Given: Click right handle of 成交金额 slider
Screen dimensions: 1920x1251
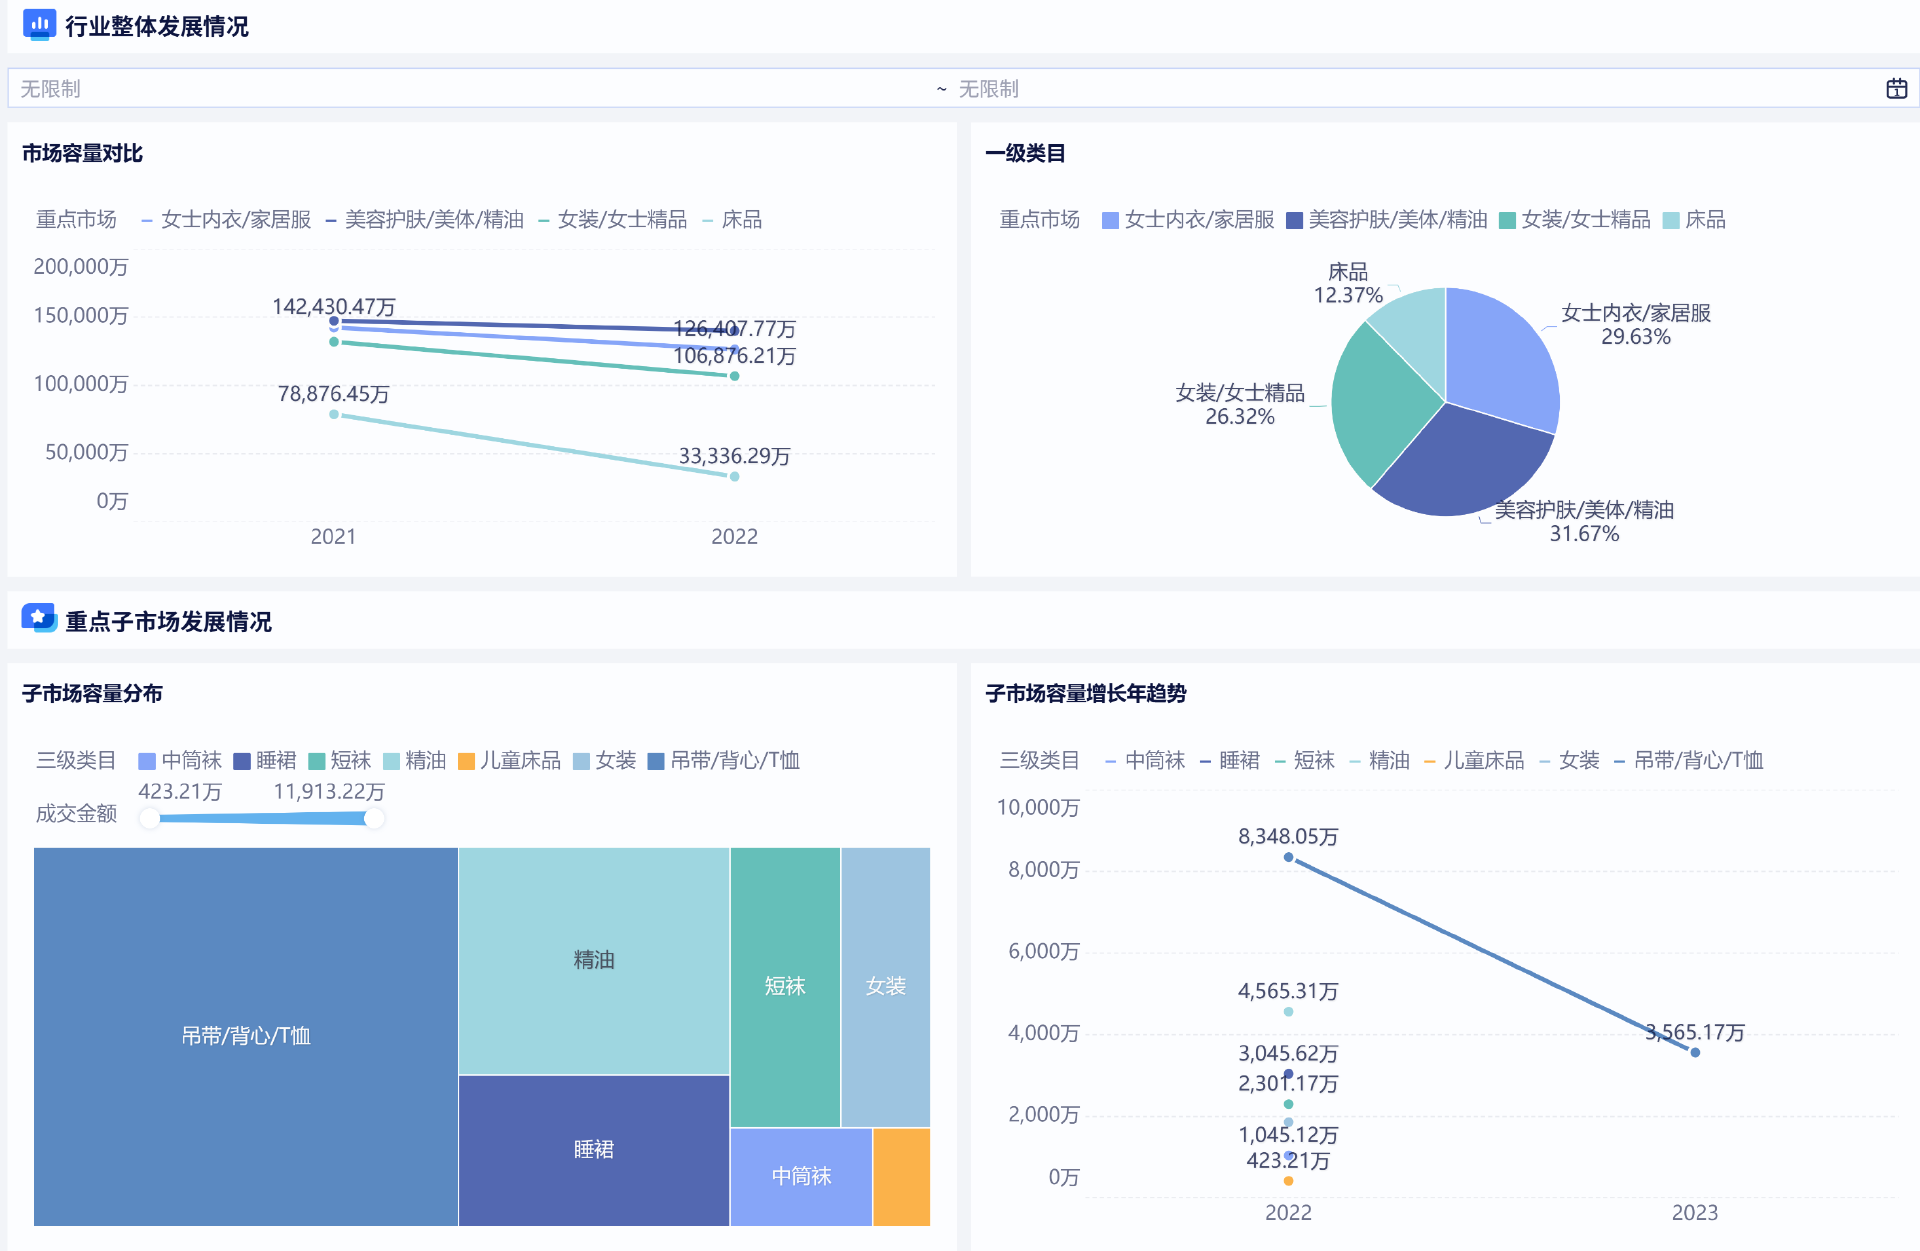Looking at the screenshot, I should point(374,819).
